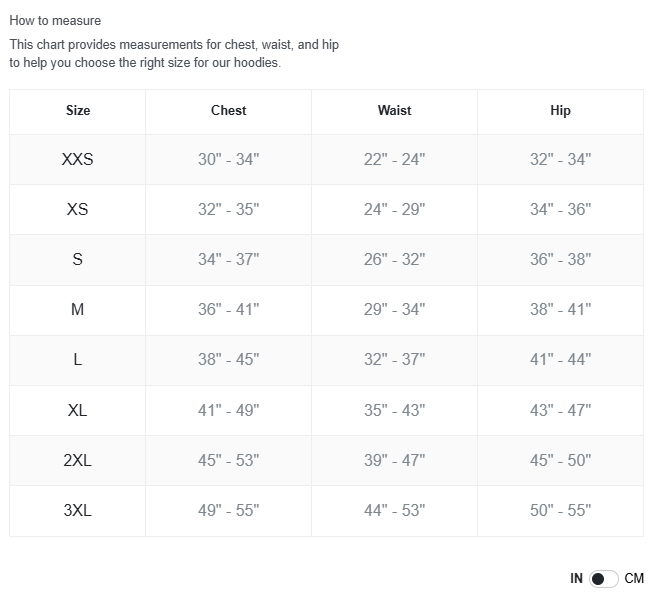Select the 3XL size row label
658x613 pixels.
78,511
